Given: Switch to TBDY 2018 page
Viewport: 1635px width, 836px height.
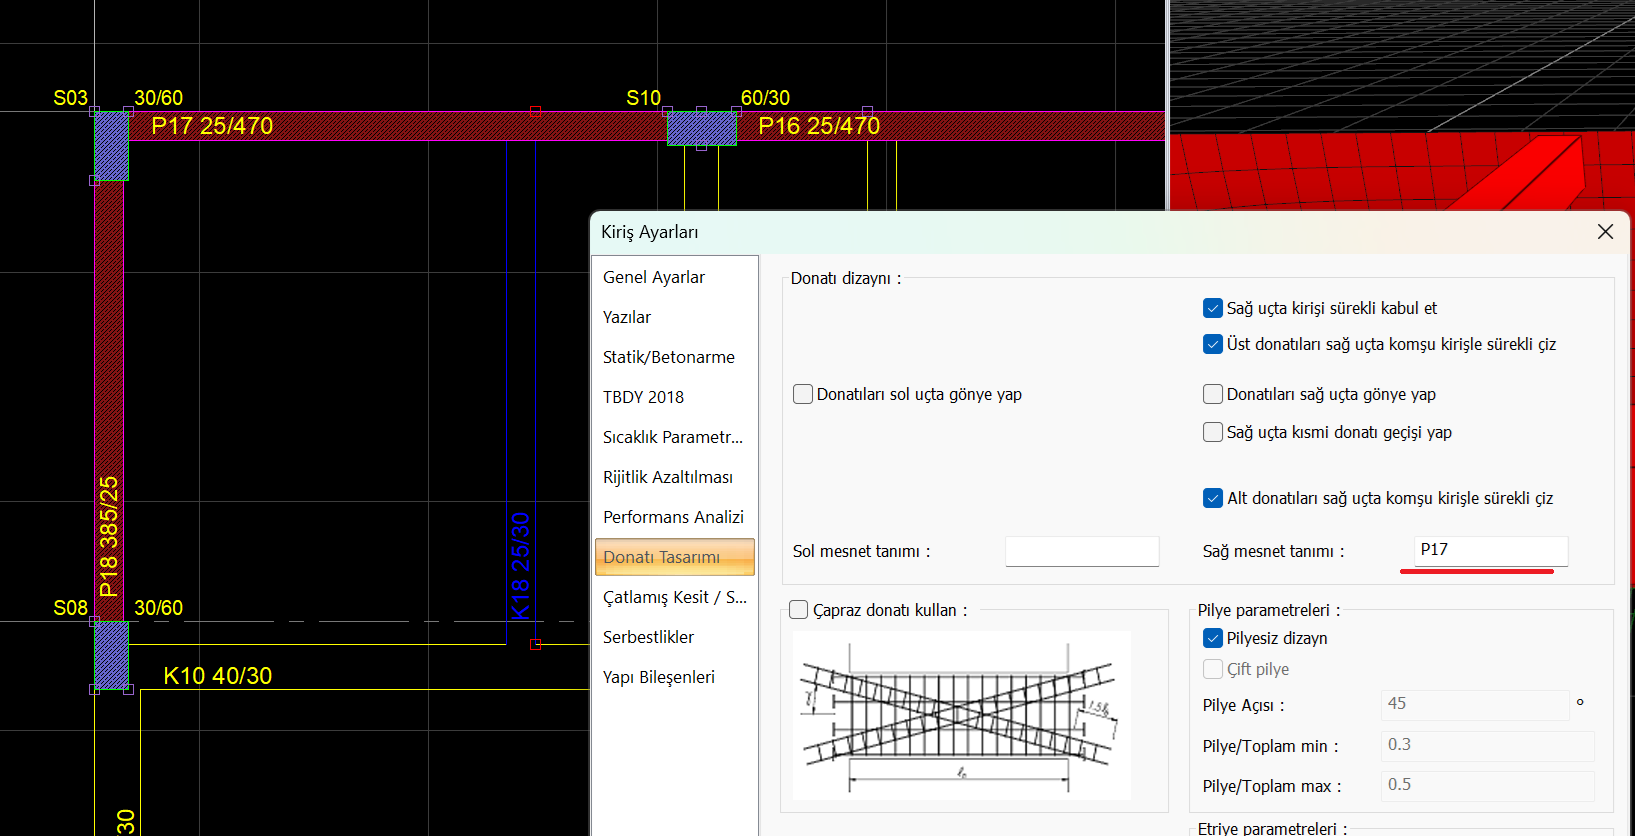Looking at the screenshot, I should point(643,397).
